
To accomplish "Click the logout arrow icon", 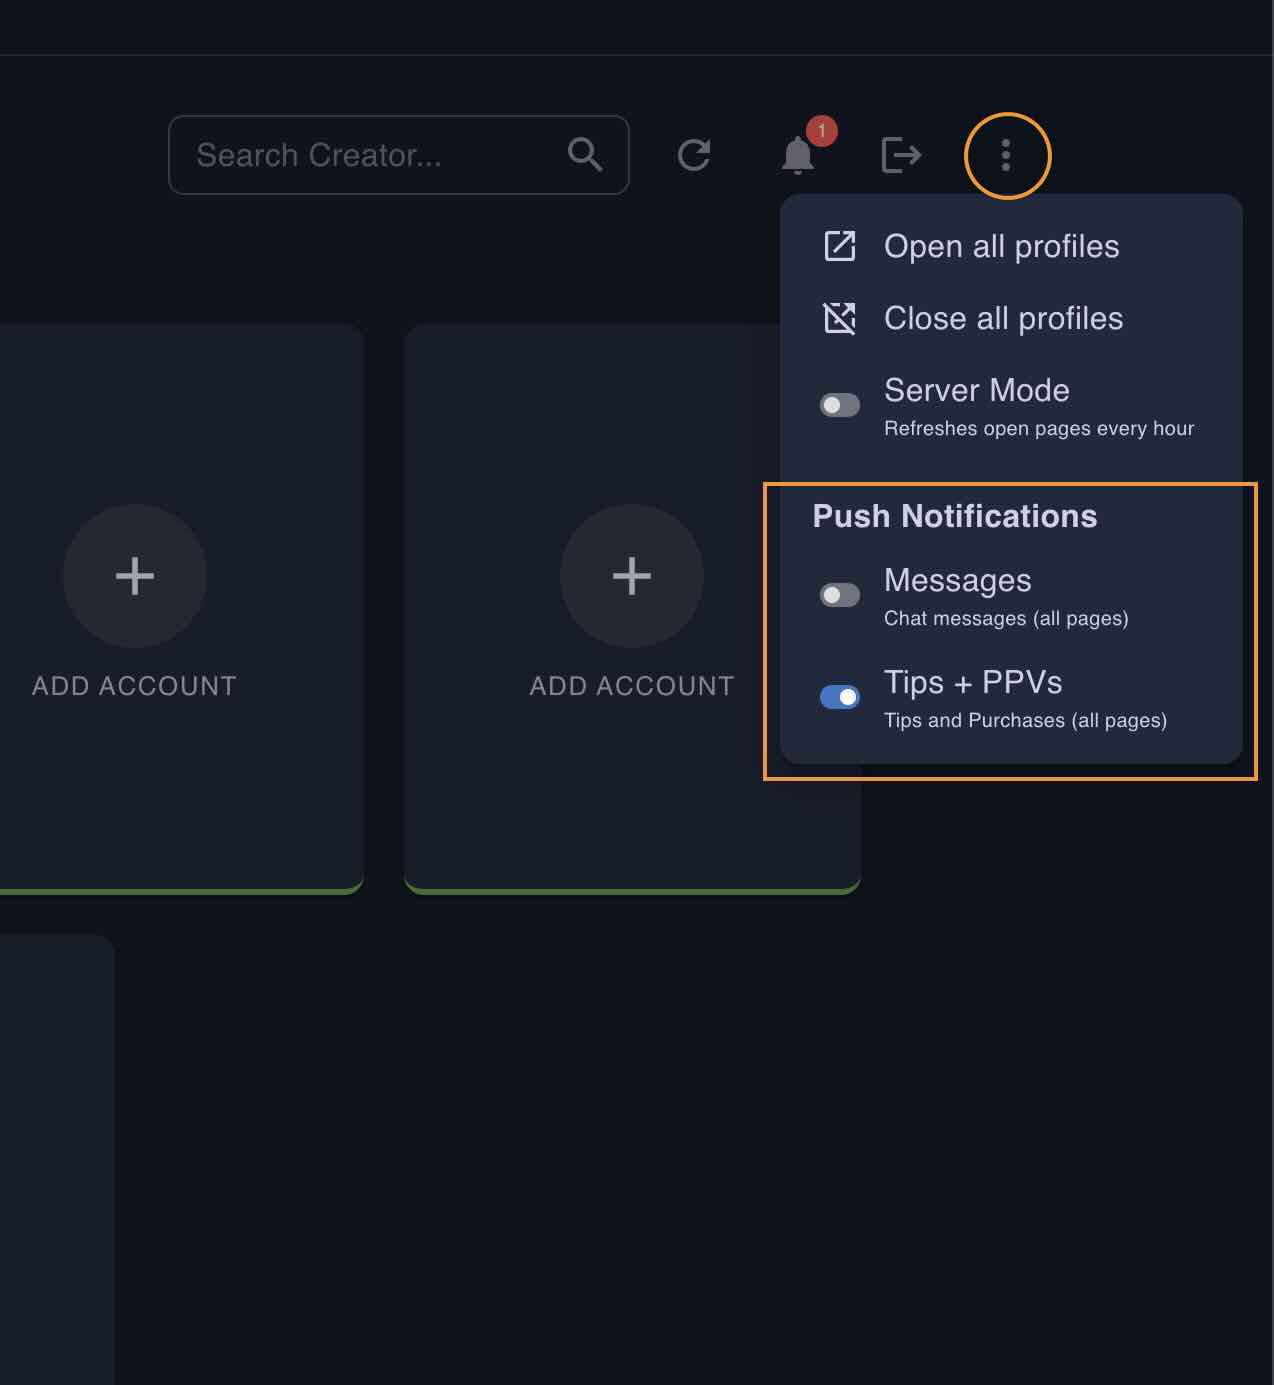I will point(900,155).
